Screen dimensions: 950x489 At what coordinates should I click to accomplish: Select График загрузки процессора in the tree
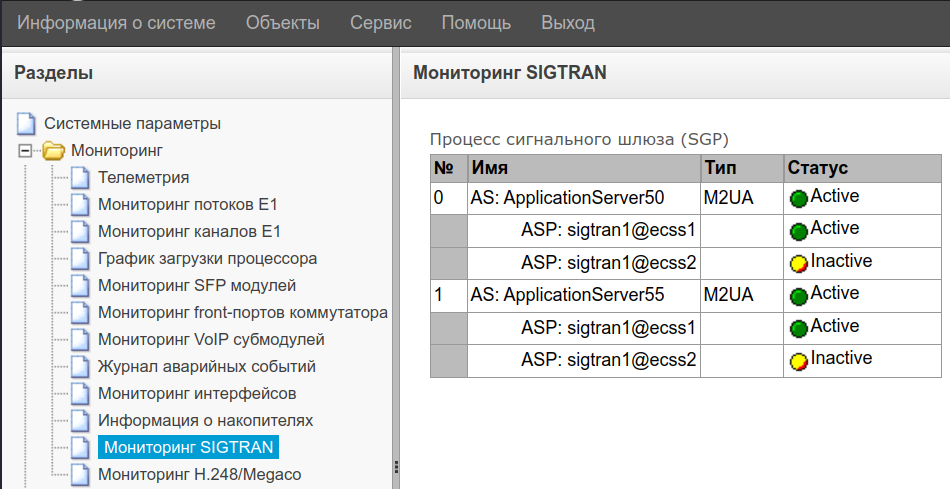(x=207, y=259)
